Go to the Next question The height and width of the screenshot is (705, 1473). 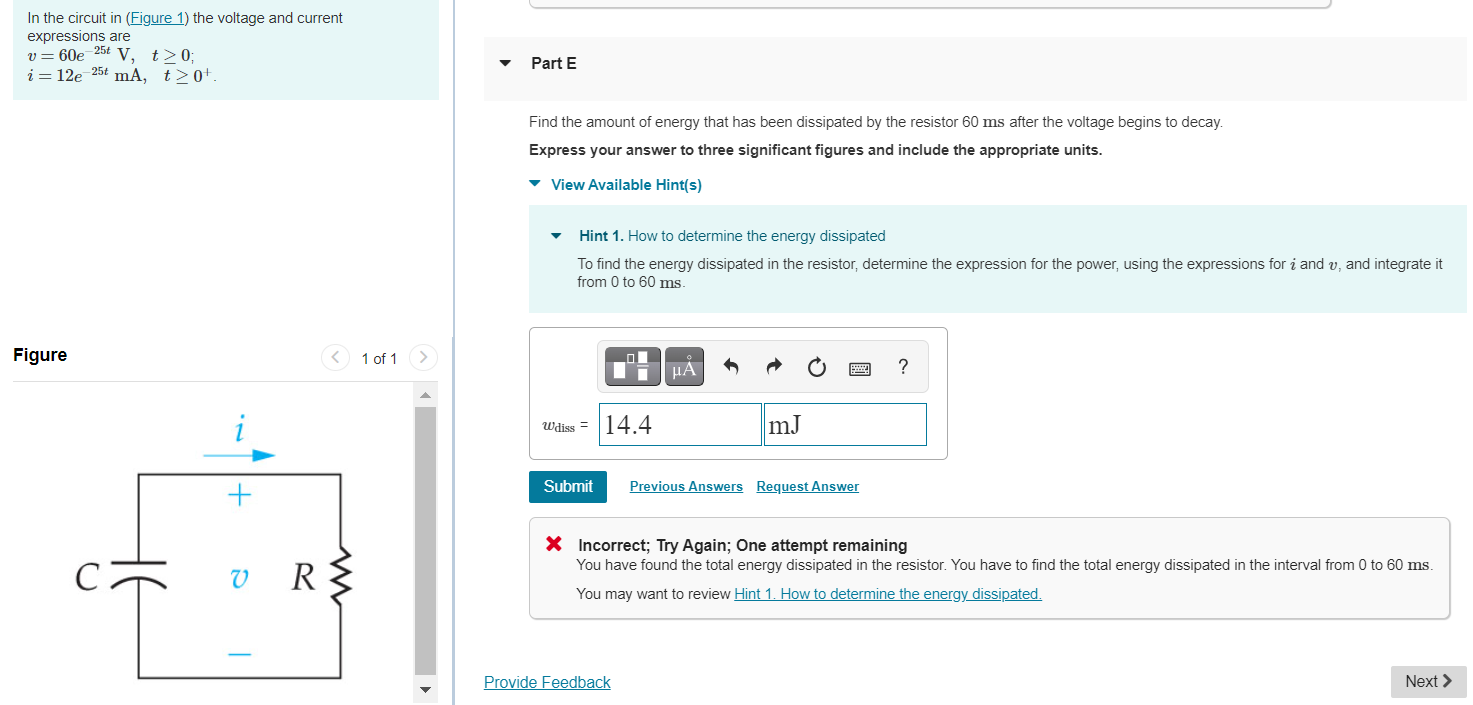tap(1428, 681)
